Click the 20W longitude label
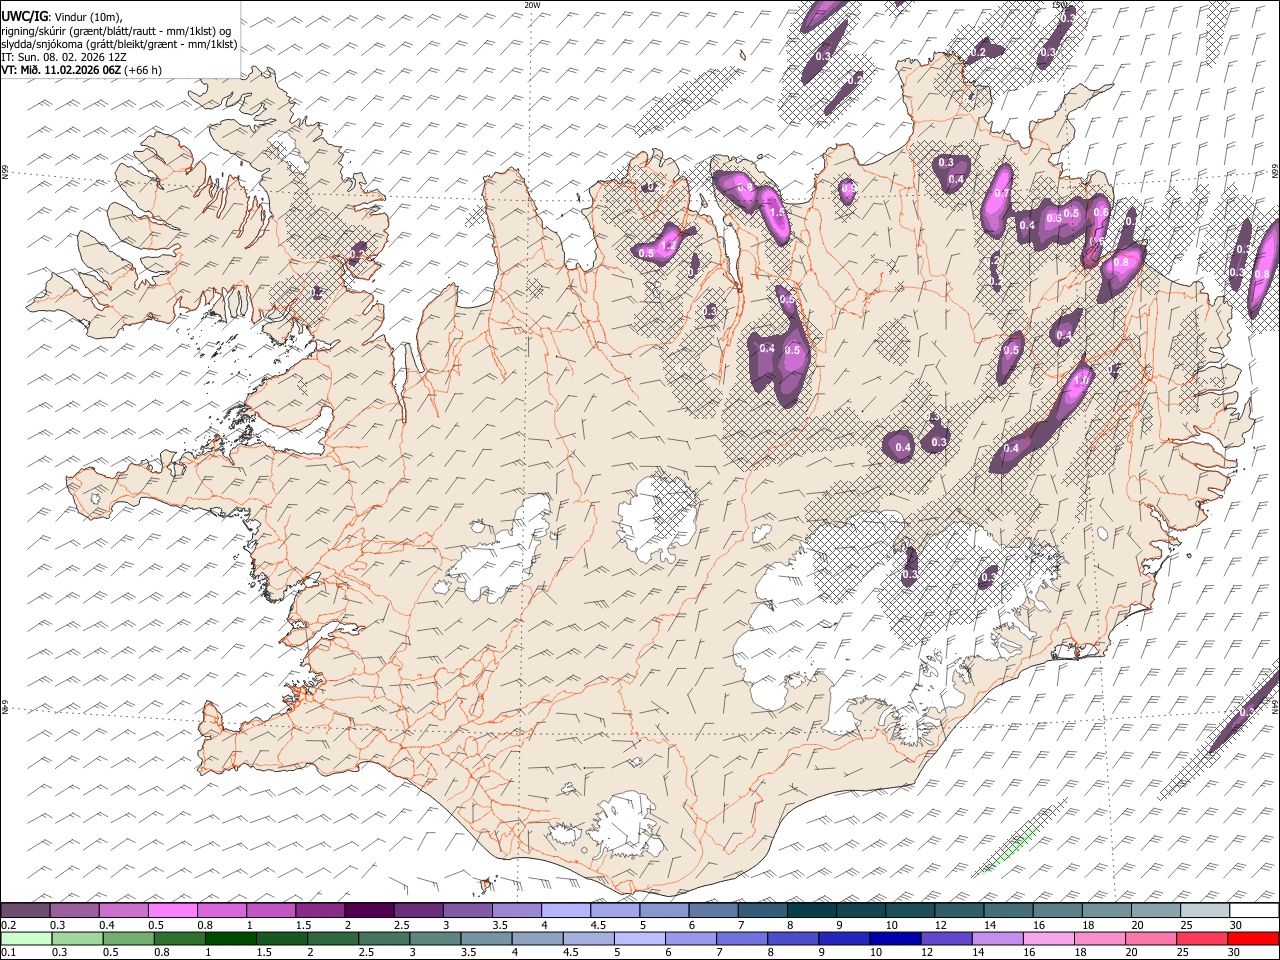Image resolution: width=1280 pixels, height=960 pixels. (x=532, y=5)
